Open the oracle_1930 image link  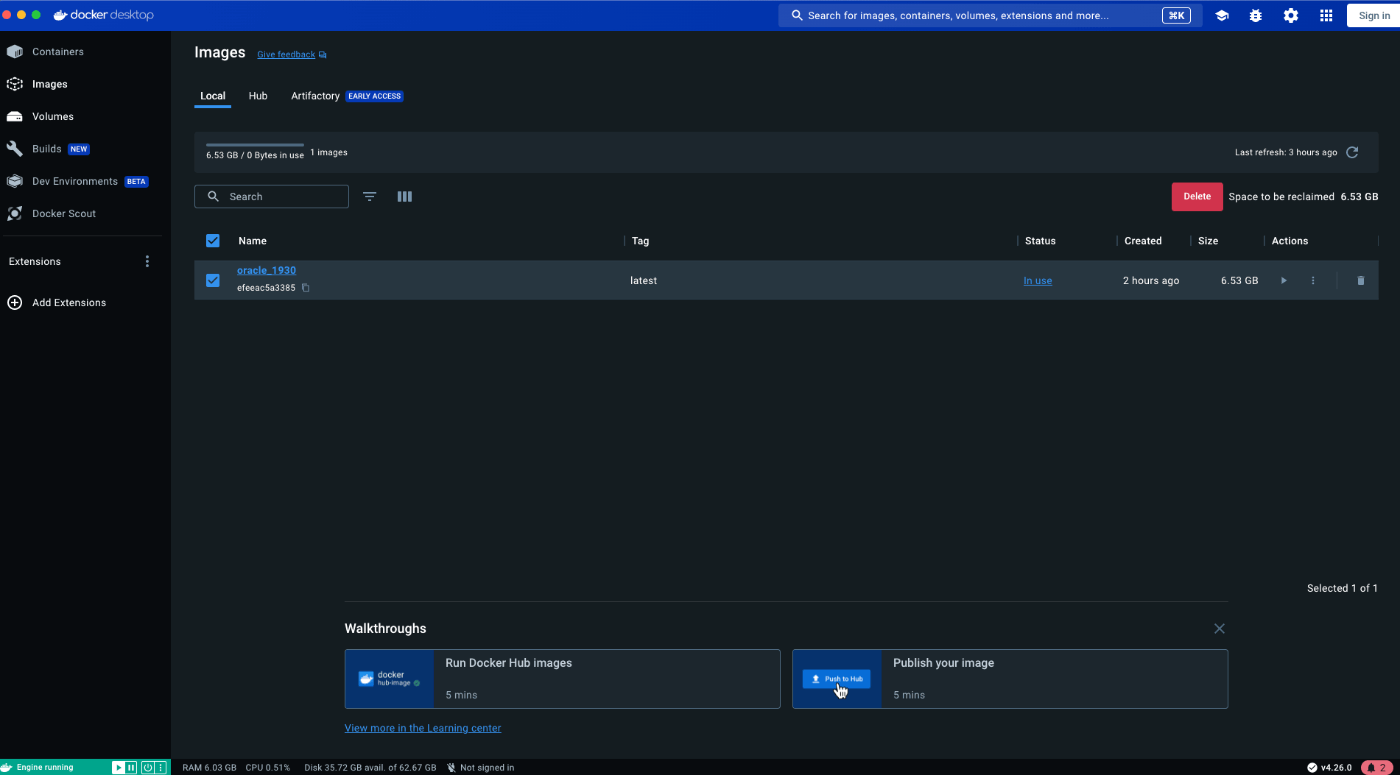pyautogui.click(x=266, y=271)
